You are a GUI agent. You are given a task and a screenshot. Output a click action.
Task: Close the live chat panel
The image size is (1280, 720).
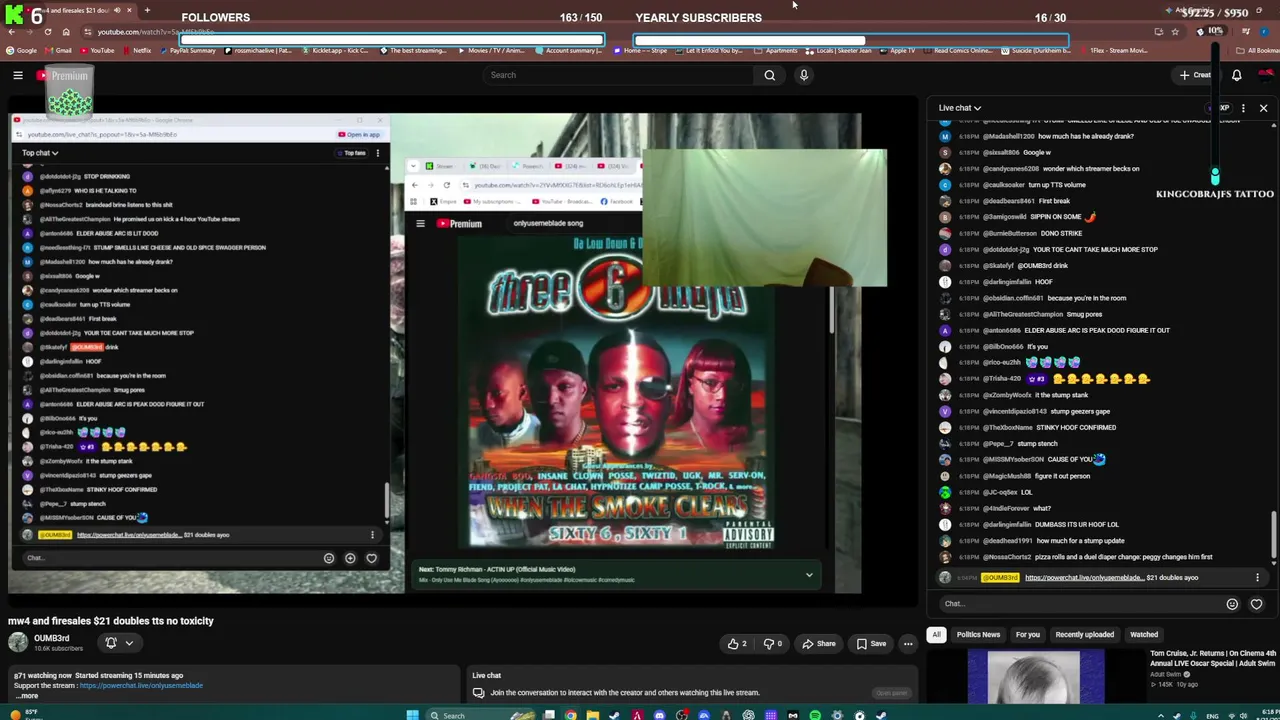[1263, 108]
